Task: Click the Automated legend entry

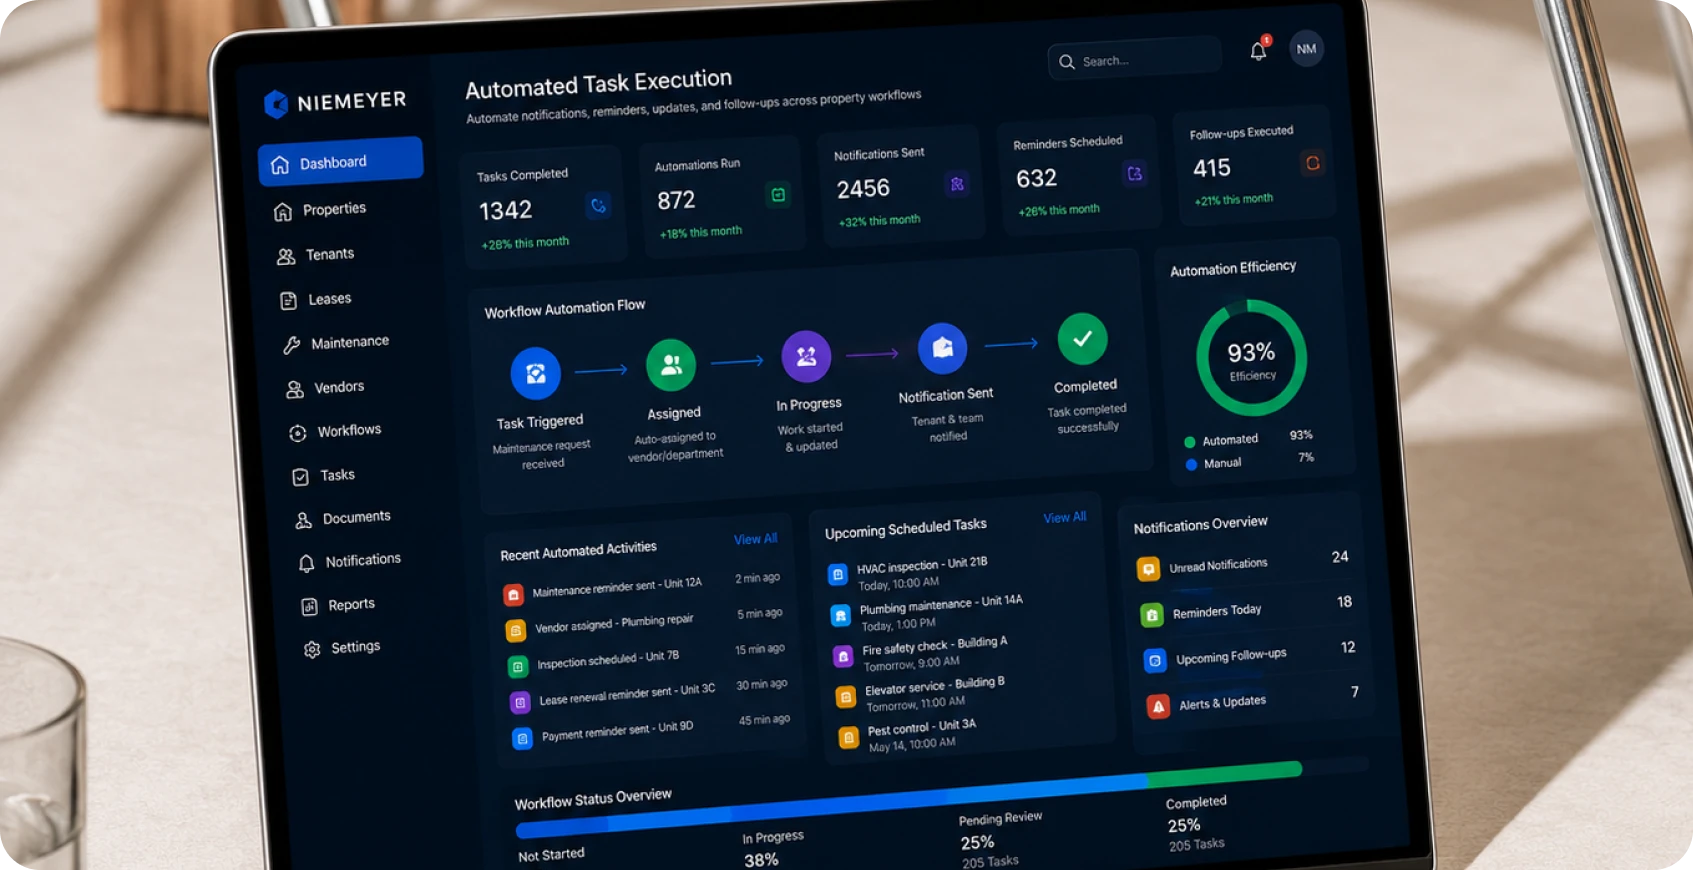Action: pos(1248,438)
